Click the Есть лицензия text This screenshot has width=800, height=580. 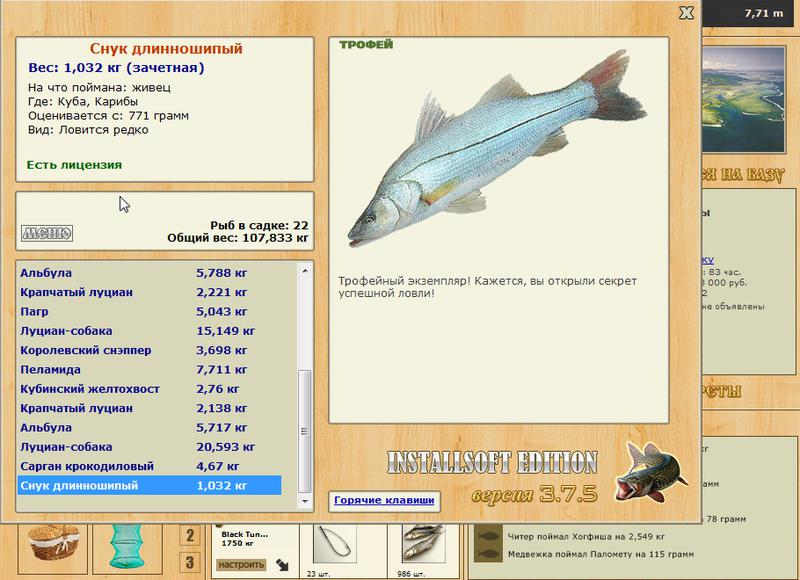click(x=74, y=165)
